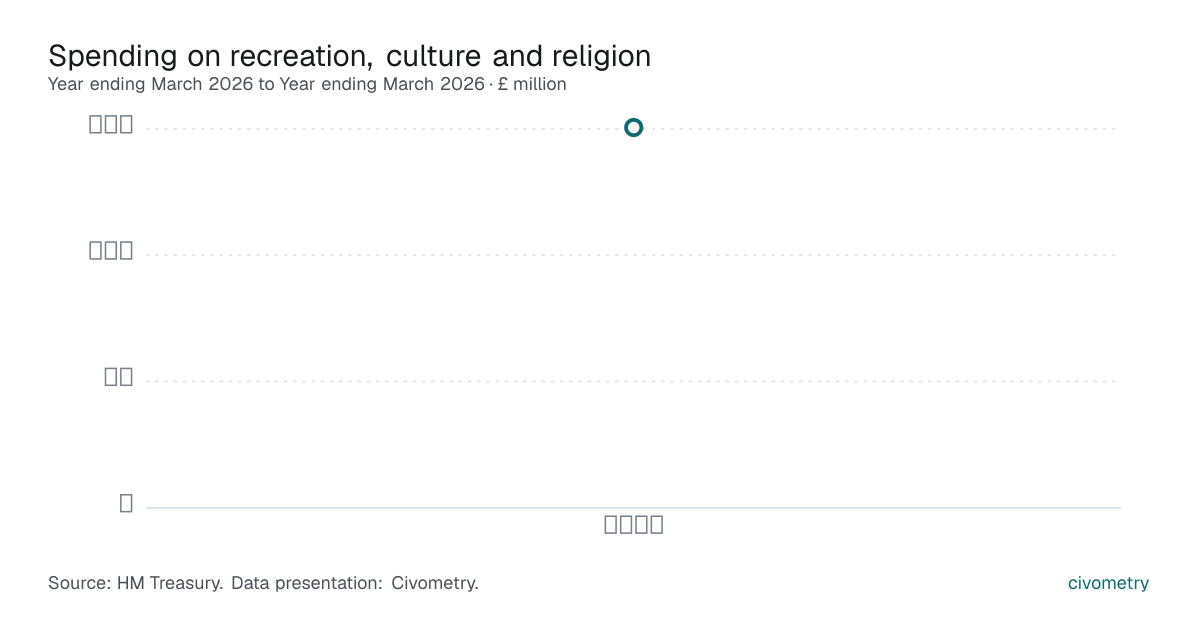
Task: Click 'Civometry.' in the data presentation credit
Action: (435, 583)
